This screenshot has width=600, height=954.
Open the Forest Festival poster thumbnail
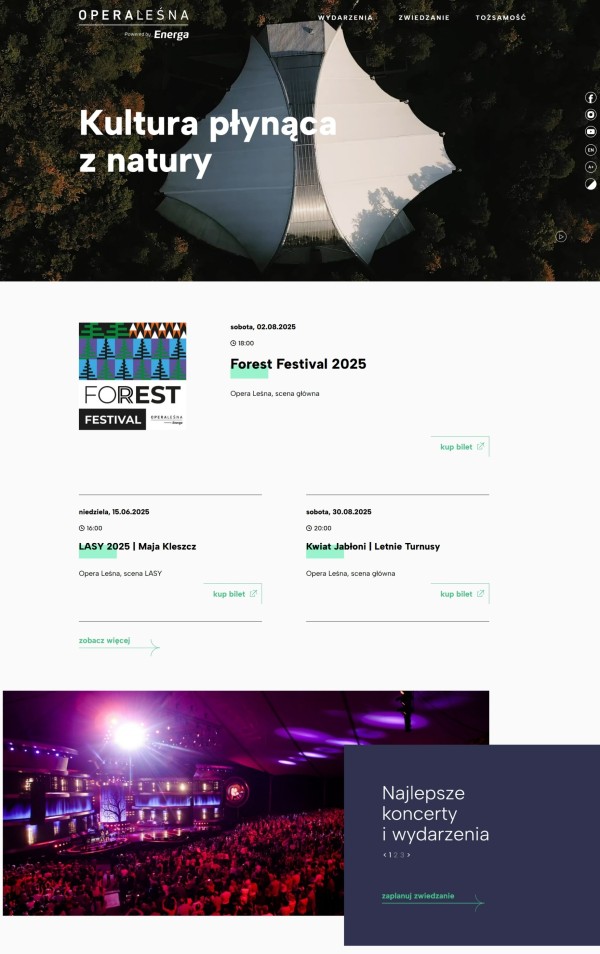[132, 376]
